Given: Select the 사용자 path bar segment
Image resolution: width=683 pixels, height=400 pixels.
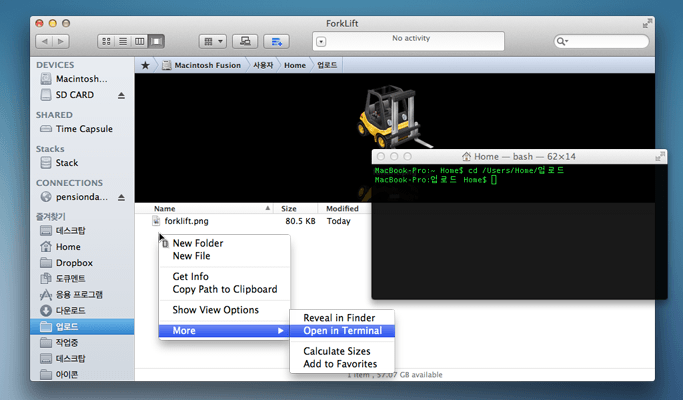Looking at the screenshot, I should (263, 65).
